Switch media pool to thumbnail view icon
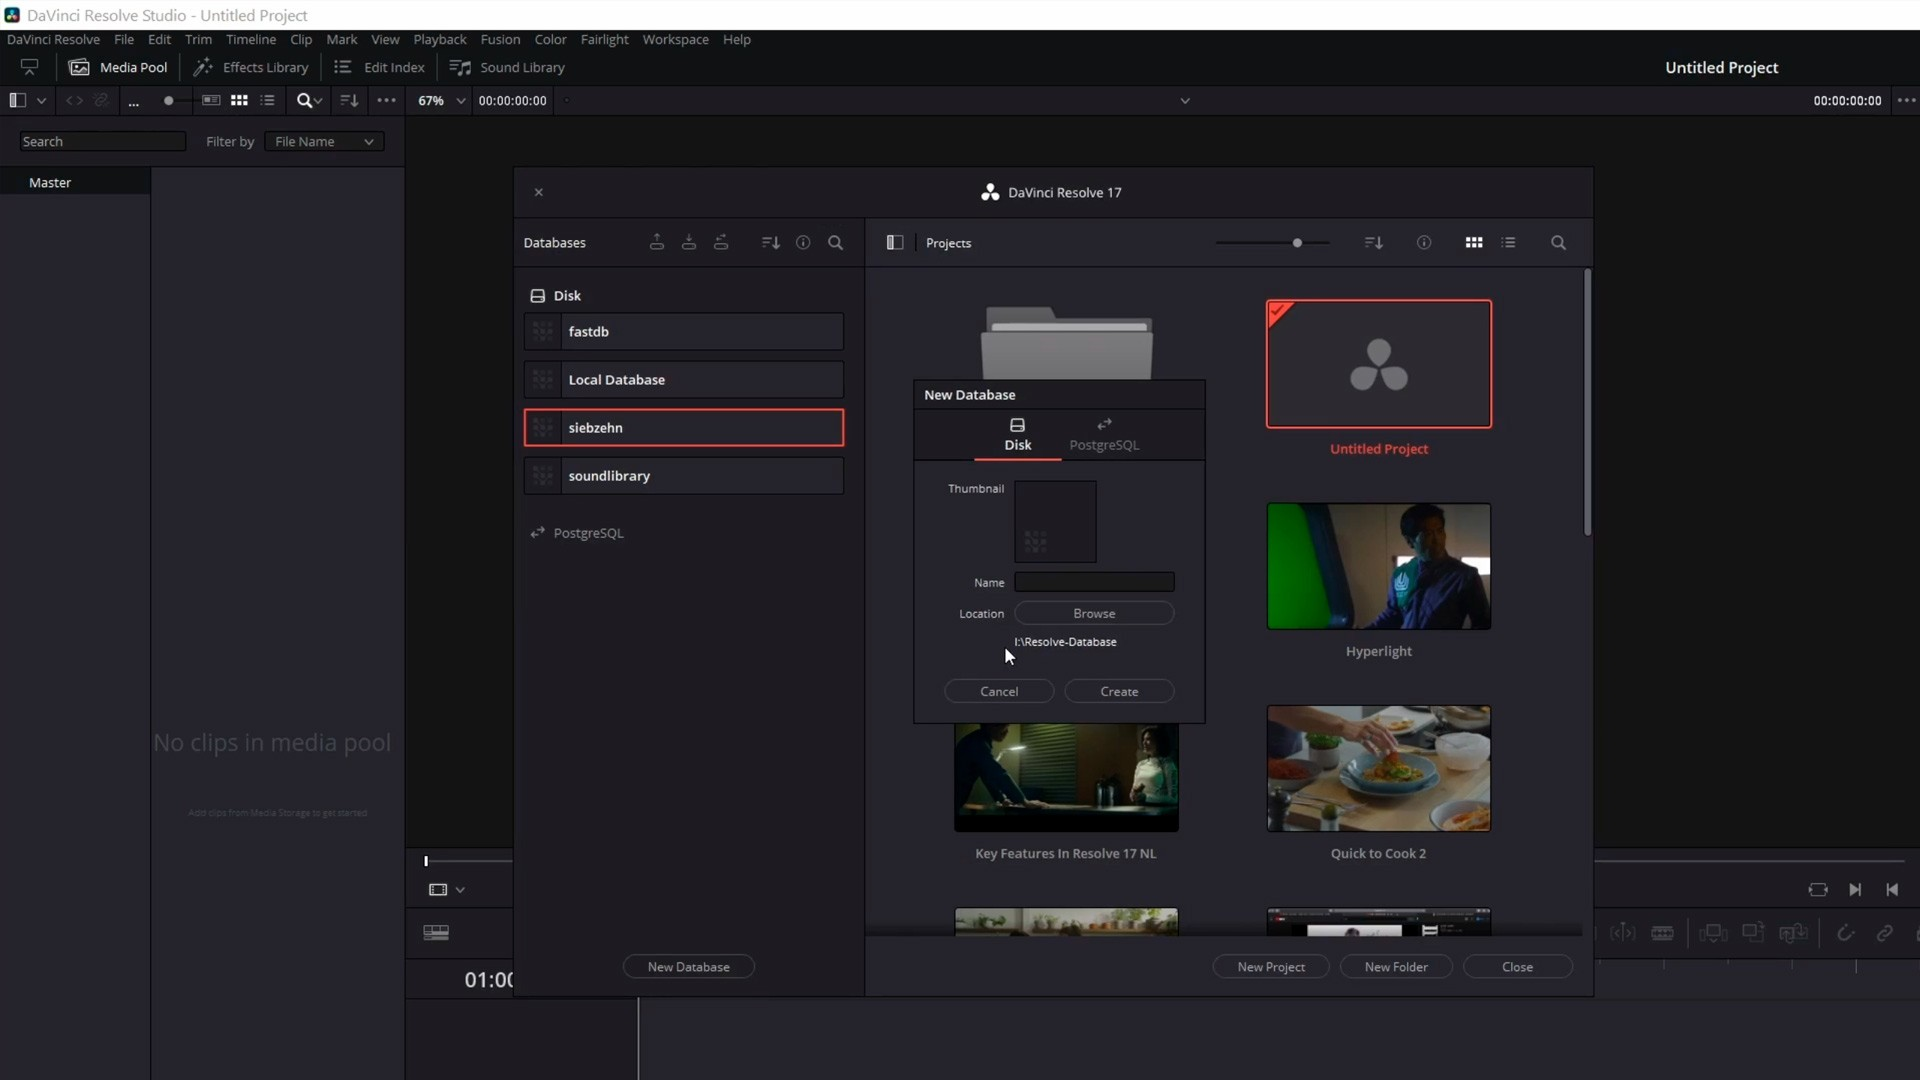1920x1080 pixels. click(x=239, y=100)
